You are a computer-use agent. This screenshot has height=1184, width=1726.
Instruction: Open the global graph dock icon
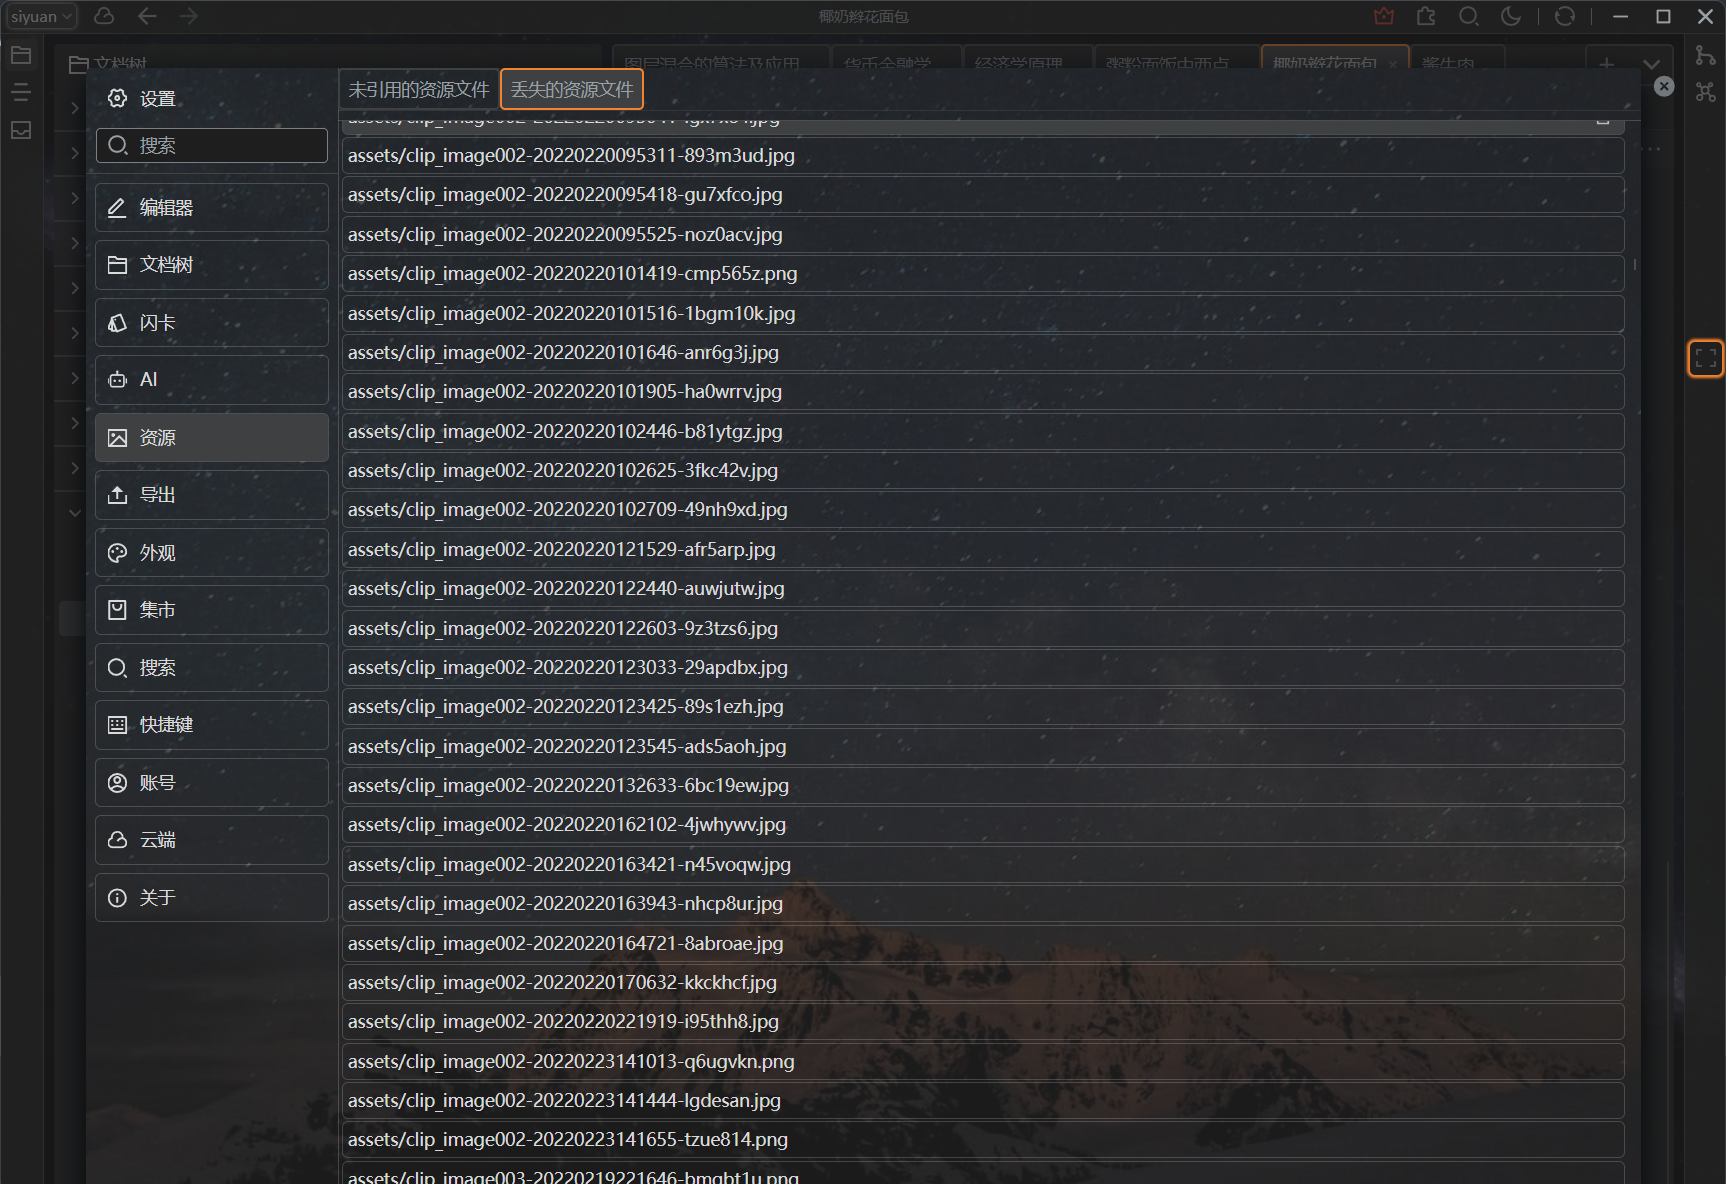tap(1706, 92)
